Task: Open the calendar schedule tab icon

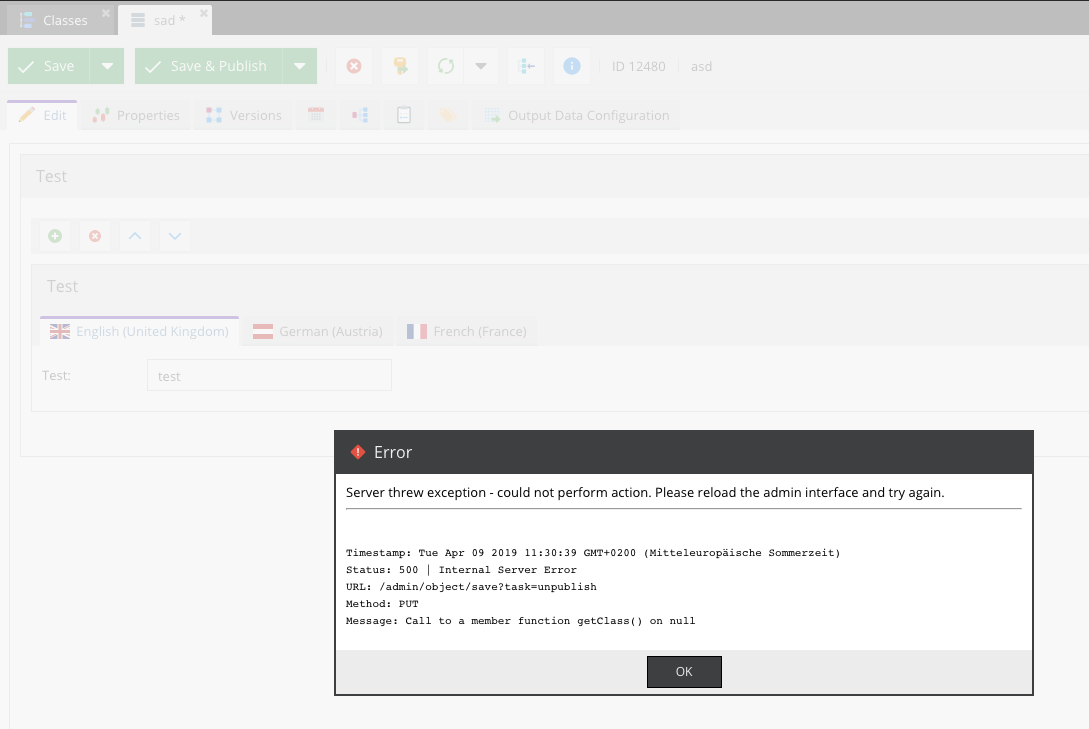Action: pos(316,115)
